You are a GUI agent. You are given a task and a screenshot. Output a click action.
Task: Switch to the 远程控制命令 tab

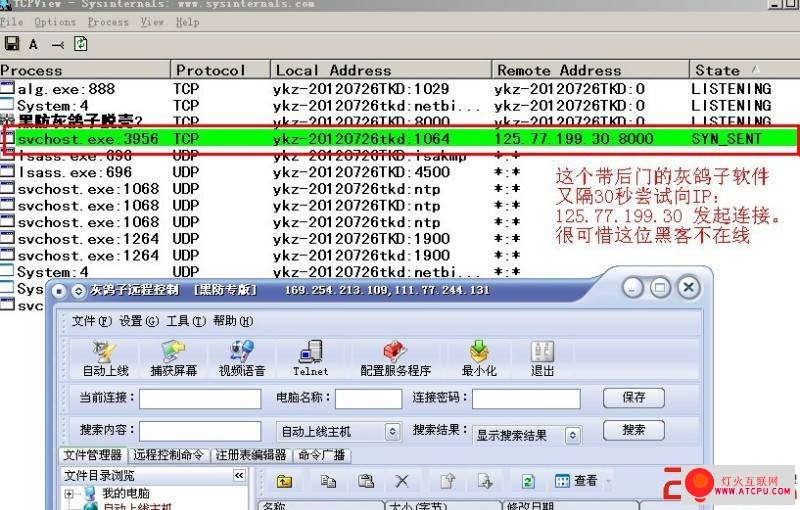(168, 455)
